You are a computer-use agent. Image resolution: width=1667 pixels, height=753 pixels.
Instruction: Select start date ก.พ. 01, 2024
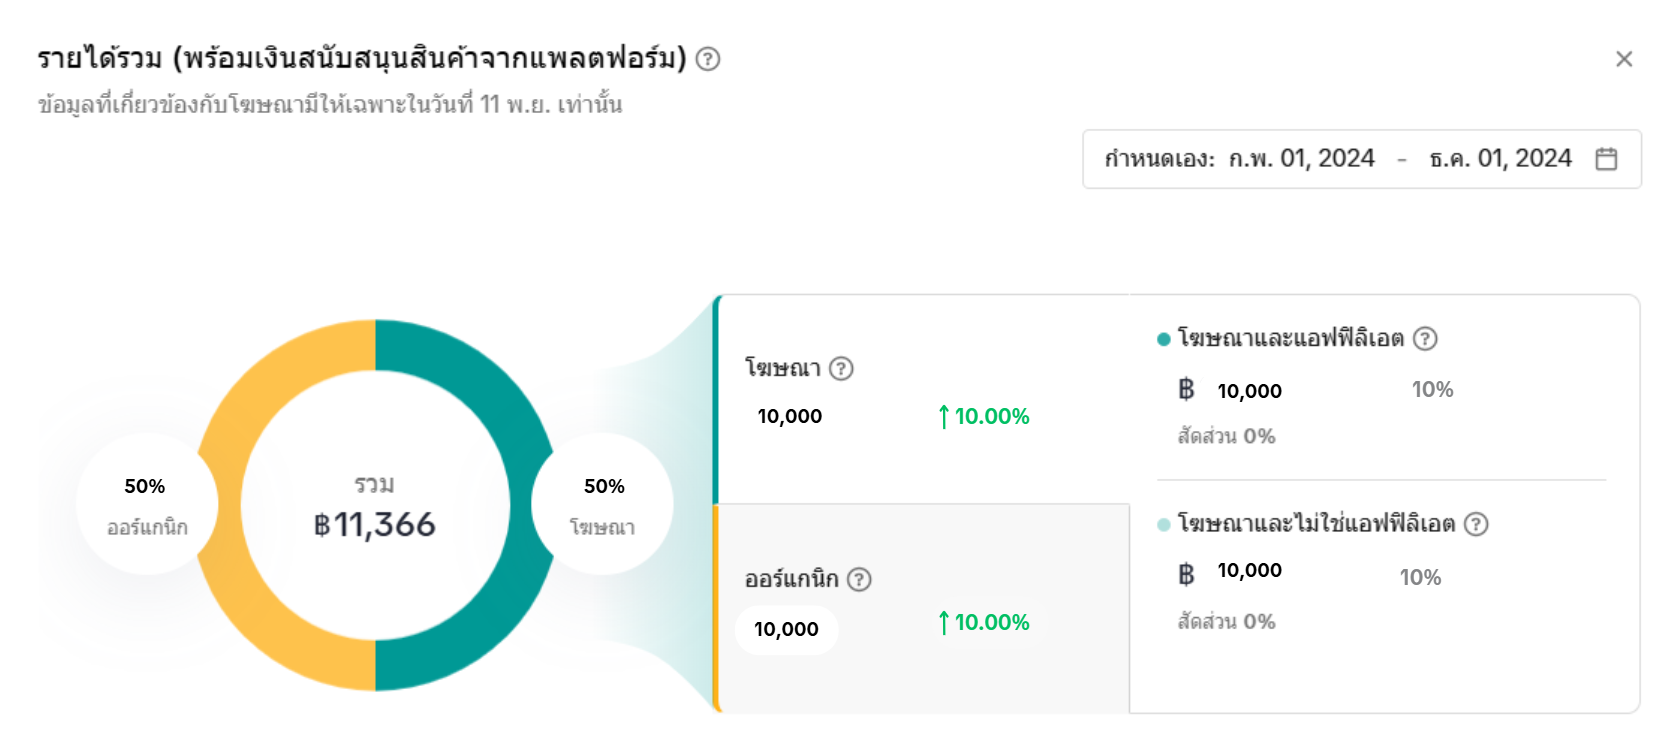[1302, 159]
